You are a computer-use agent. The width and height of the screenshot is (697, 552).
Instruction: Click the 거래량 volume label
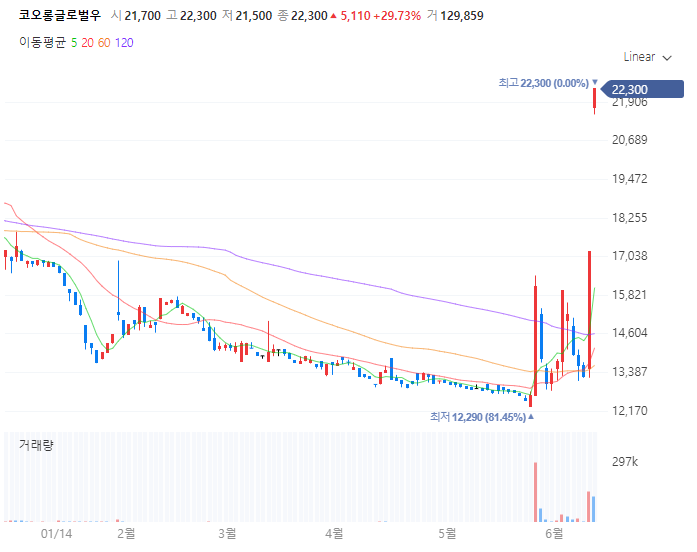(36, 445)
